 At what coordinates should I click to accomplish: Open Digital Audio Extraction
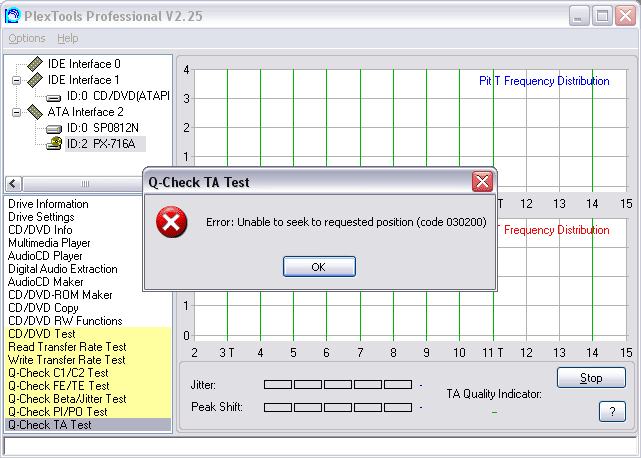(63, 269)
